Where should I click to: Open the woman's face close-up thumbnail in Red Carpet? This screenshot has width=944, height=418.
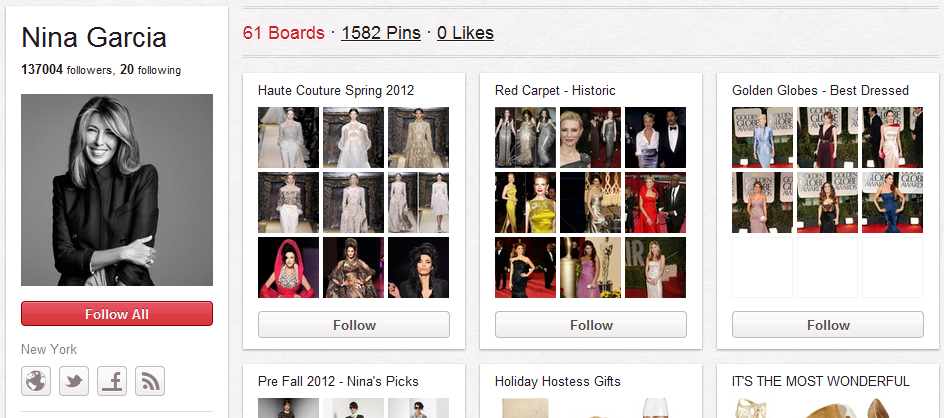coord(590,137)
